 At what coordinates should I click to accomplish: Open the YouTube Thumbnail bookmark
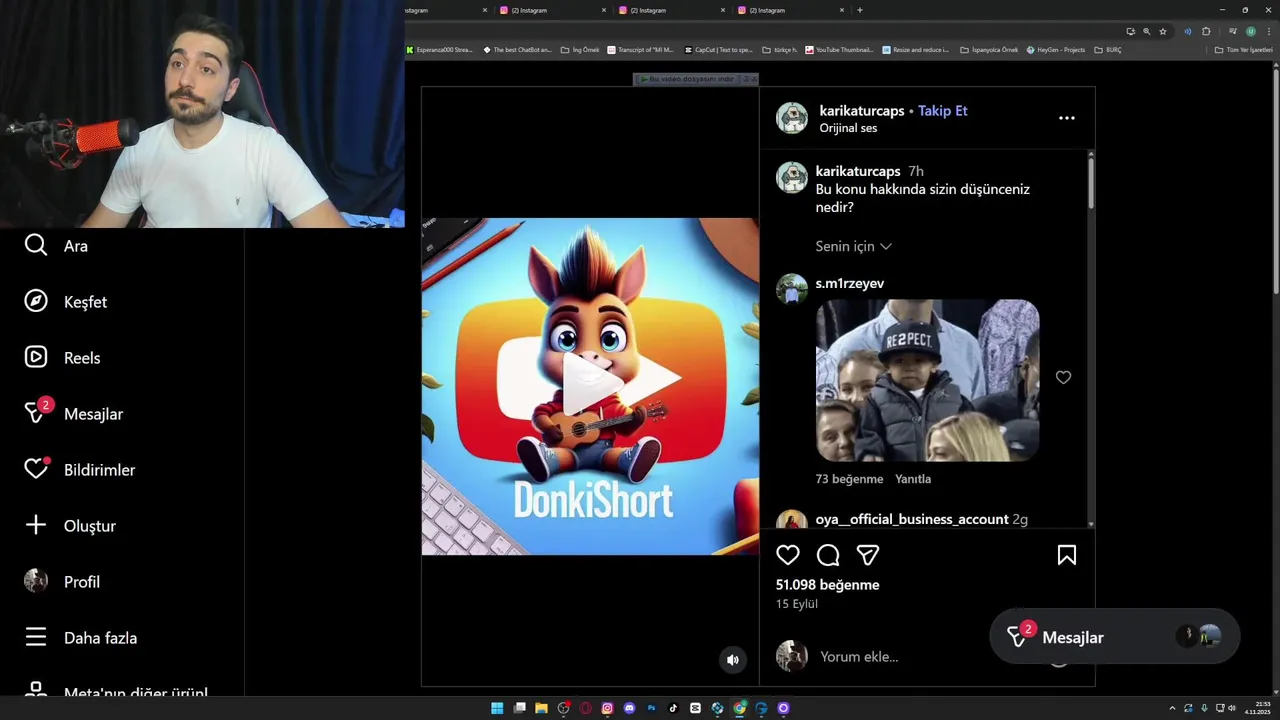[840, 50]
